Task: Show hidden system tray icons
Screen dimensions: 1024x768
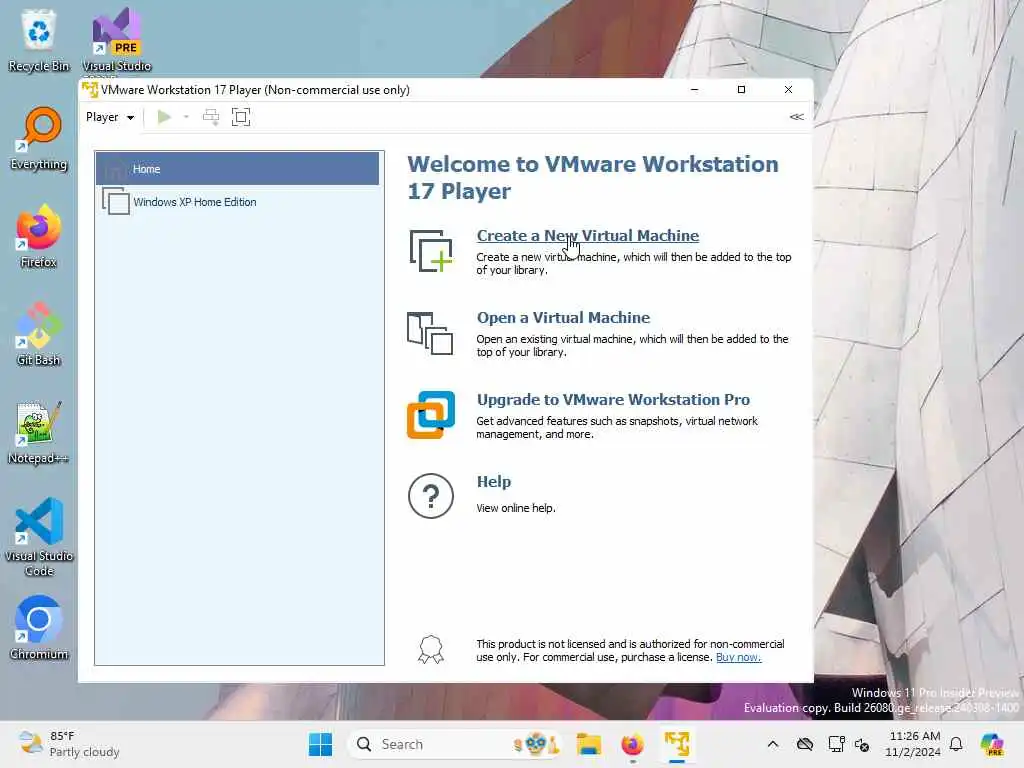Action: click(x=773, y=744)
